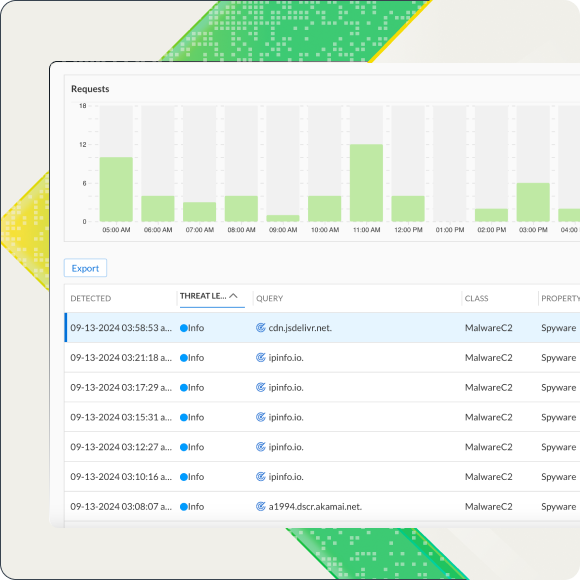Click the Requests chart title
This screenshot has width=580, height=580.
(90, 89)
